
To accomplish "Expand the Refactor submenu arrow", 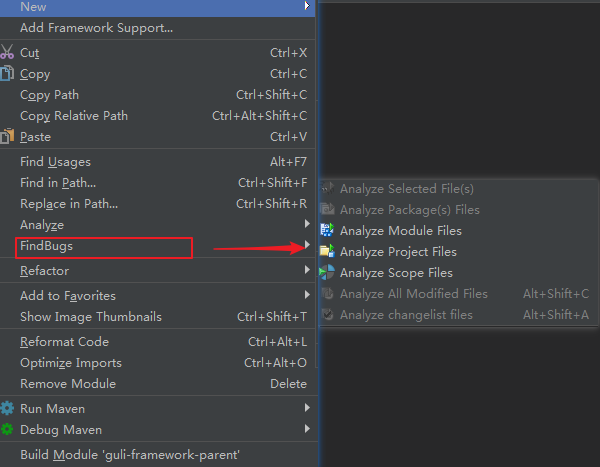I will click(307, 270).
